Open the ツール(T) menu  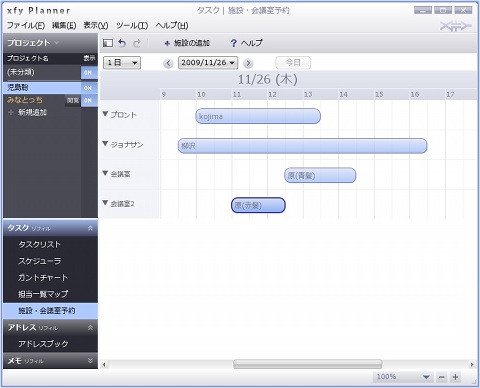(132, 25)
